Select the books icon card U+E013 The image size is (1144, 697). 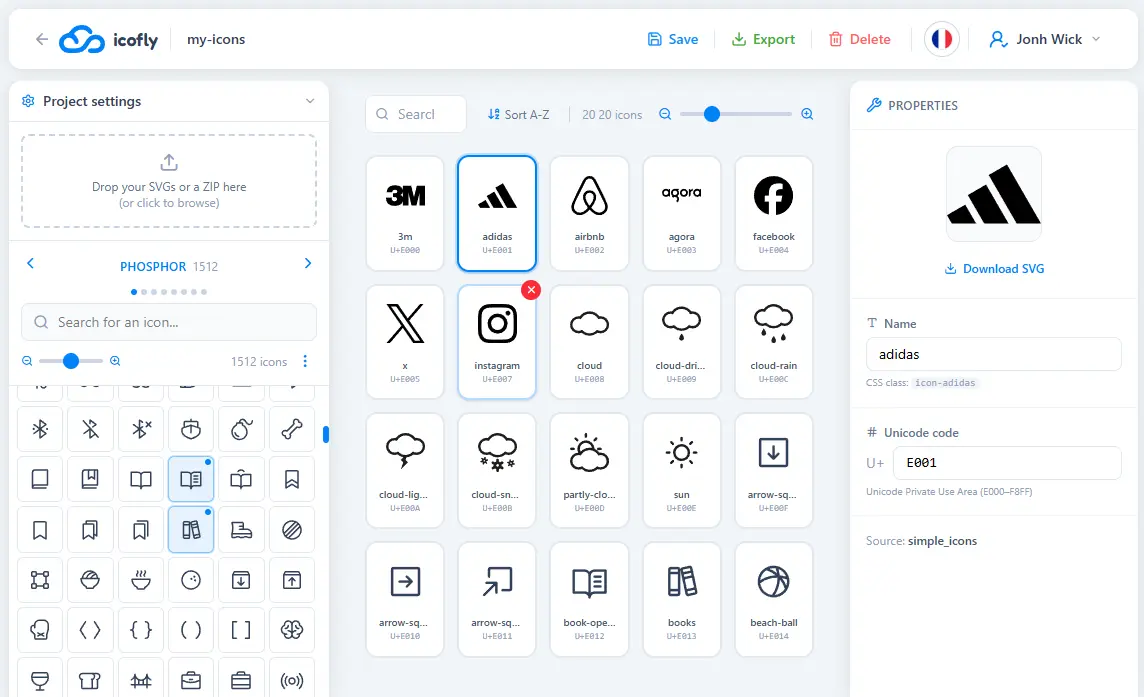tap(681, 599)
